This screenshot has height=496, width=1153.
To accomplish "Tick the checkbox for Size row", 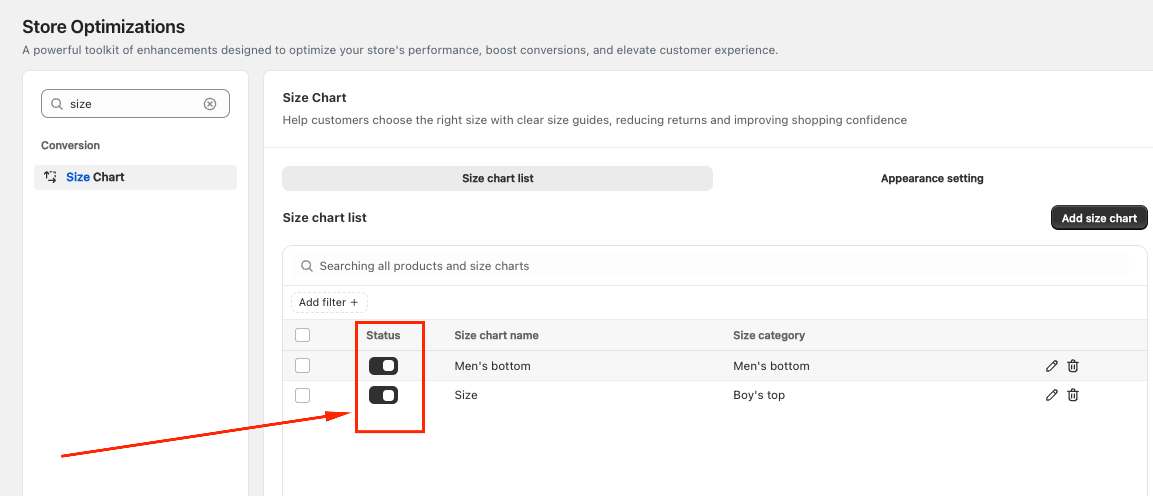I will (x=303, y=395).
